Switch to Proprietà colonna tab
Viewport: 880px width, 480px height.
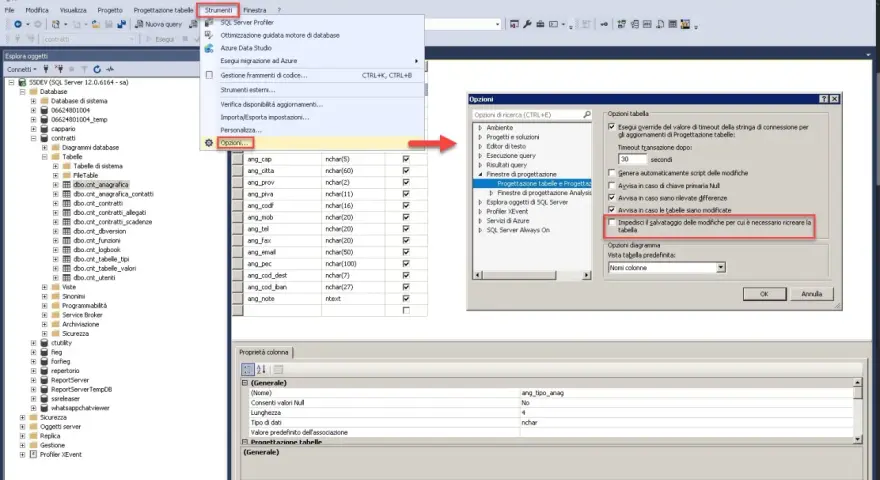[x=264, y=353]
